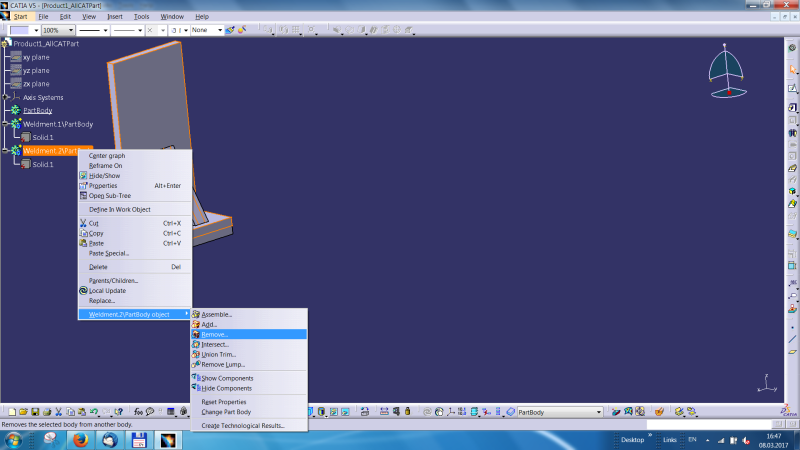This screenshot has height=450, width=800.
Task: Click the CATIA logo icon at bottom right
Action: click(x=788, y=411)
